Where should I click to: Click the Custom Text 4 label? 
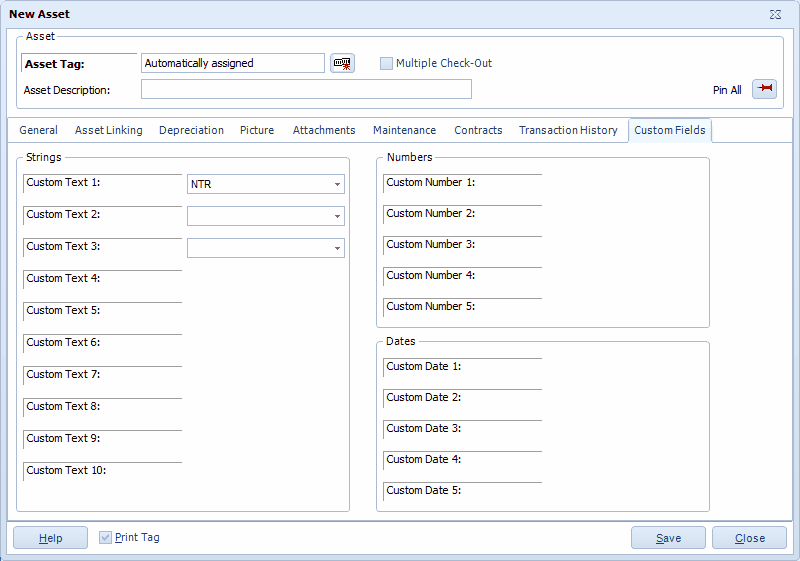click(63, 278)
